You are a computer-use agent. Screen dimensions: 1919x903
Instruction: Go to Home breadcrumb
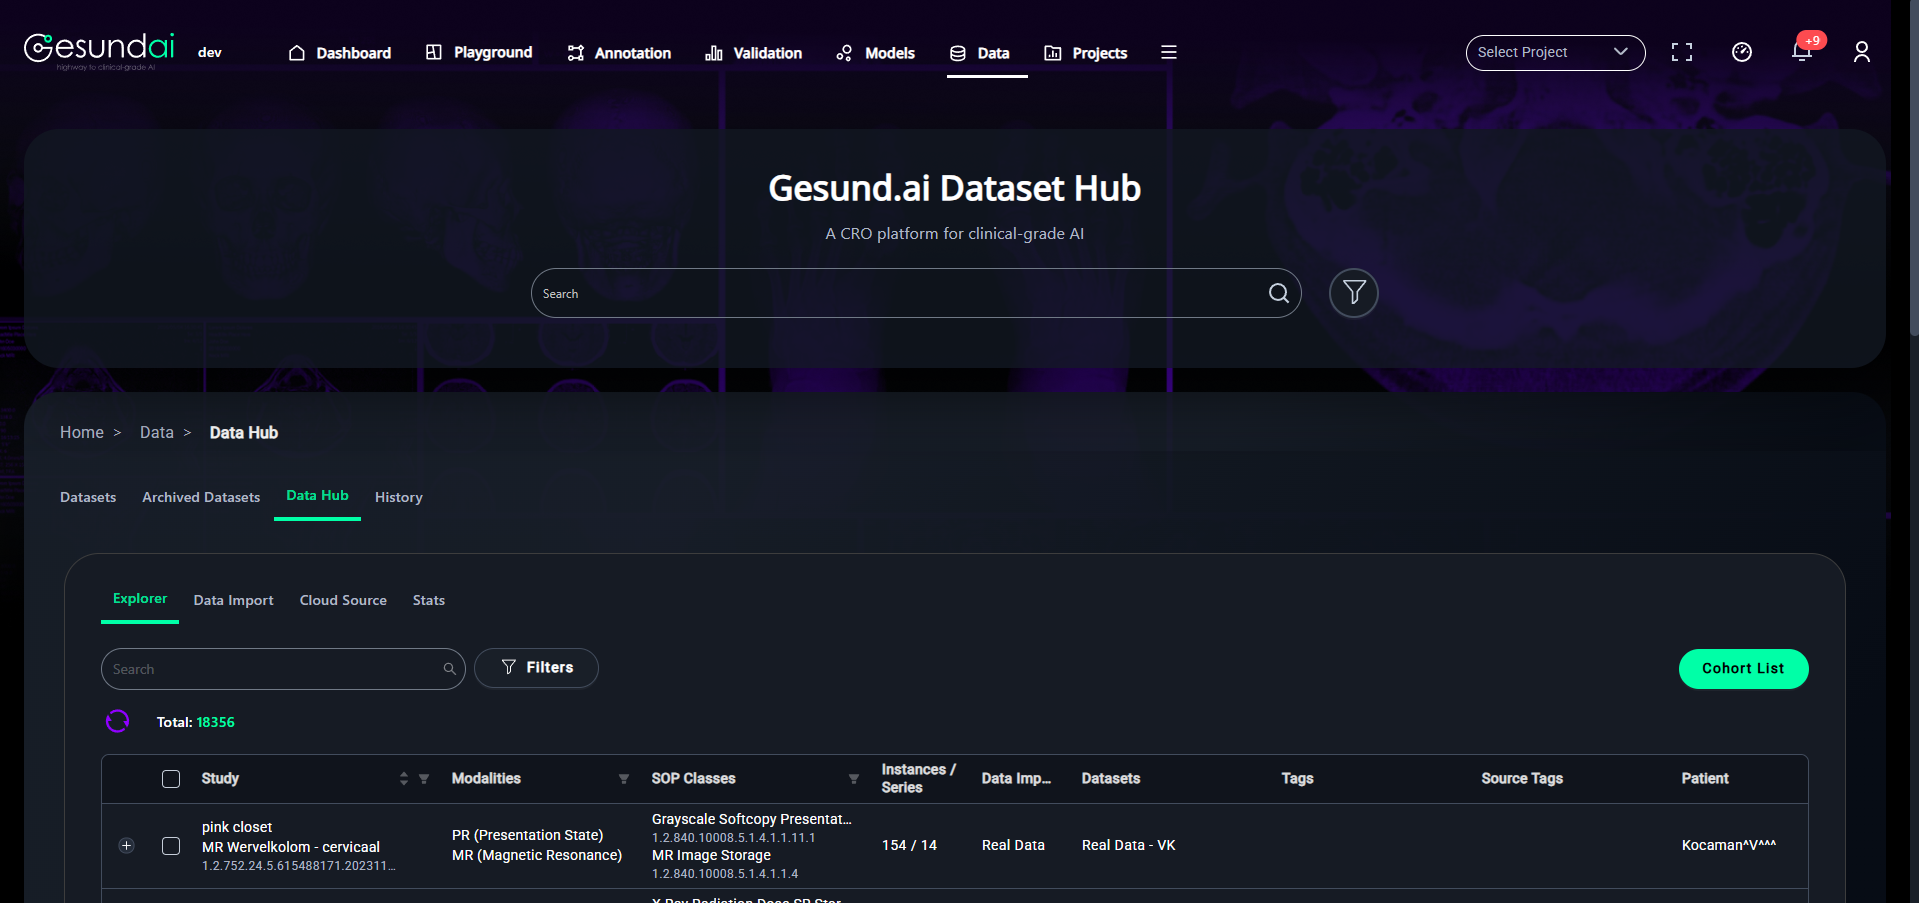pyautogui.click(x=82, y=432)
